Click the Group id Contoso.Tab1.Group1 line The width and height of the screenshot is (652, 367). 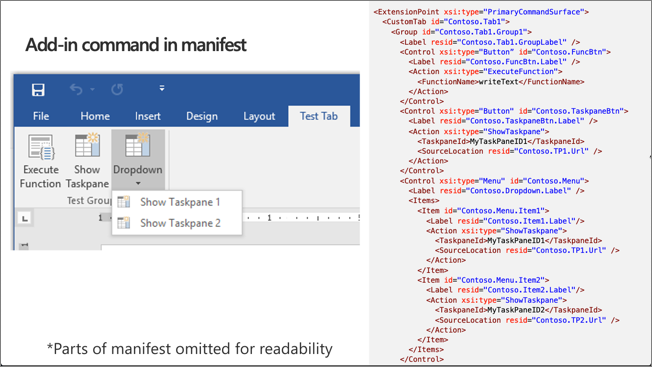(461, 32)
